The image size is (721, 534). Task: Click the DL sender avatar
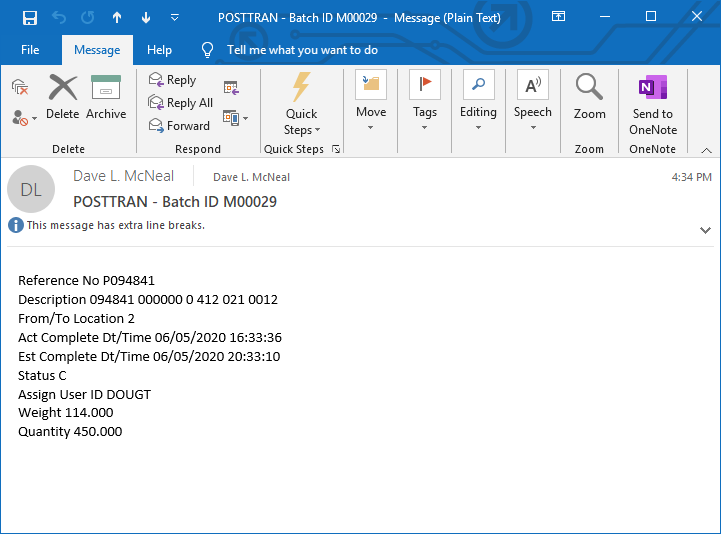pyautogui.click(x=31, y=189)
